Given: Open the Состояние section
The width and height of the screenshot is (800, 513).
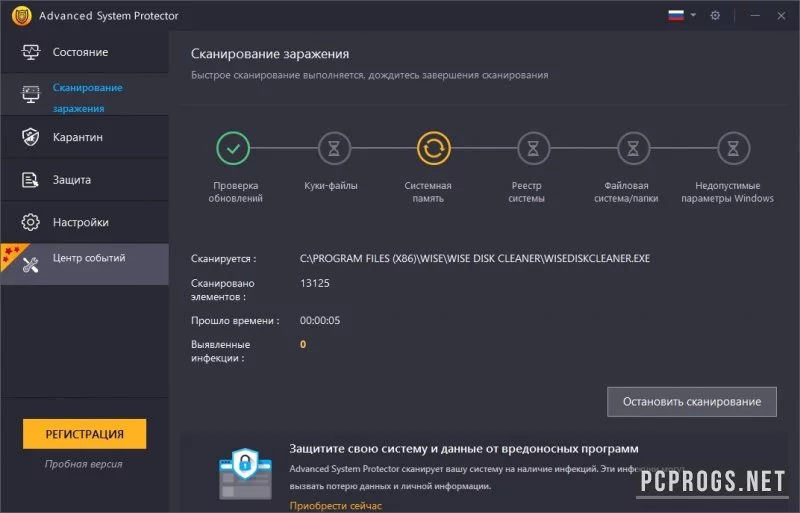Looking at the screenshot, I should [85, 52].
